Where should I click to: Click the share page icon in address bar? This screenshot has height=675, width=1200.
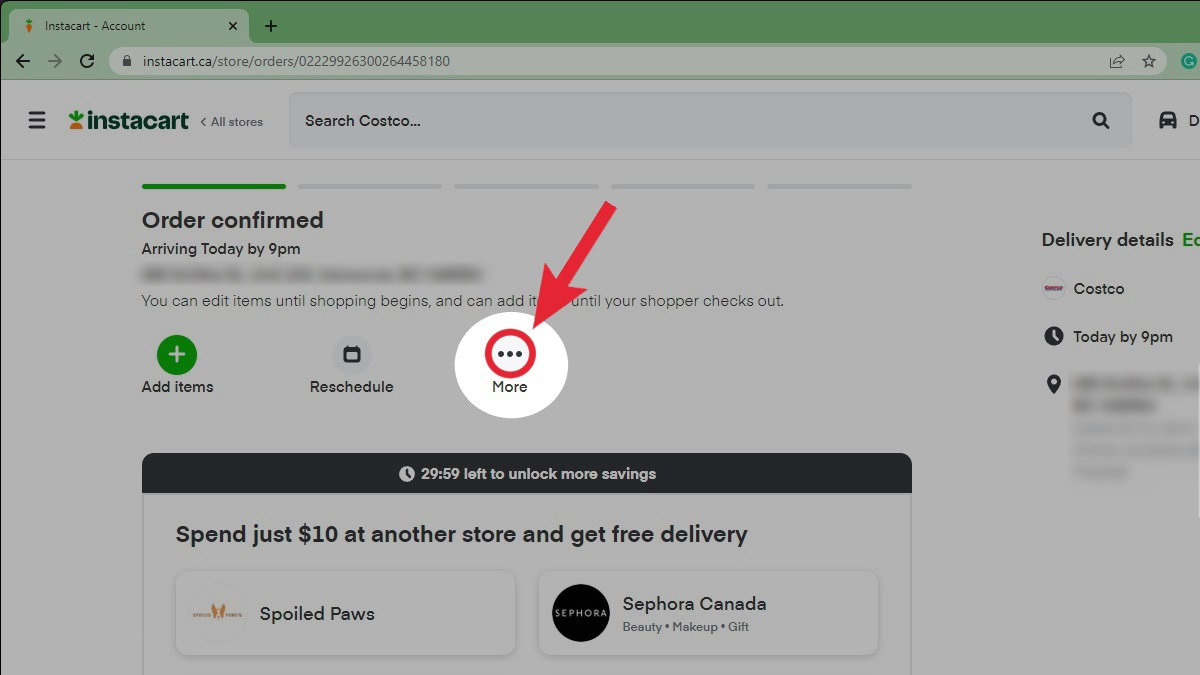click(1117, 61)
